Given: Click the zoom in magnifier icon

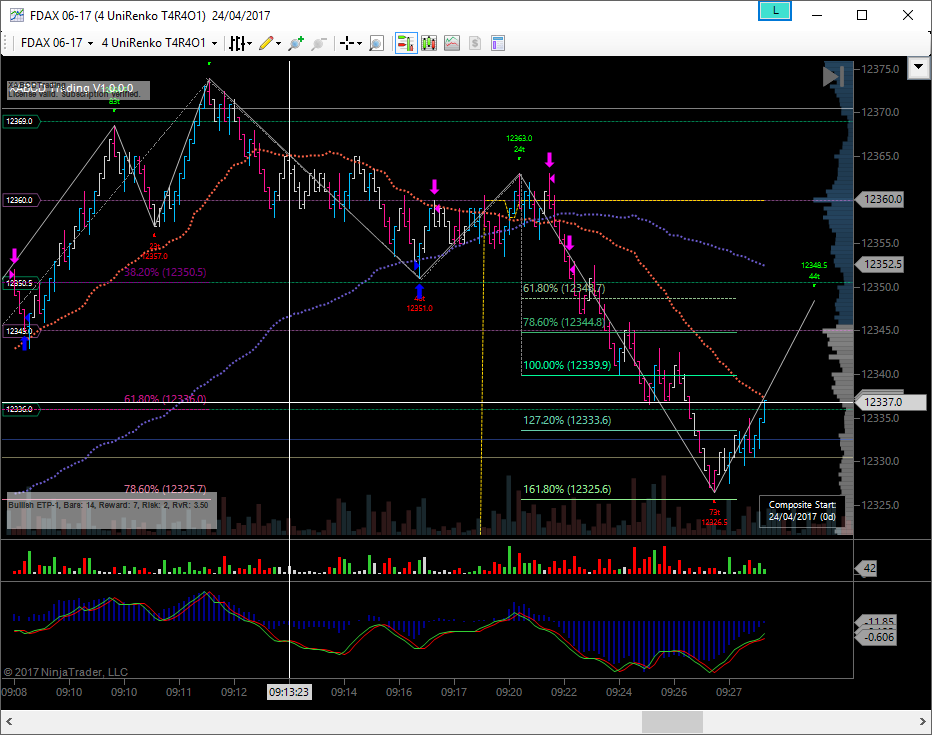Looking at the screenshot, I should pos(295,43).
